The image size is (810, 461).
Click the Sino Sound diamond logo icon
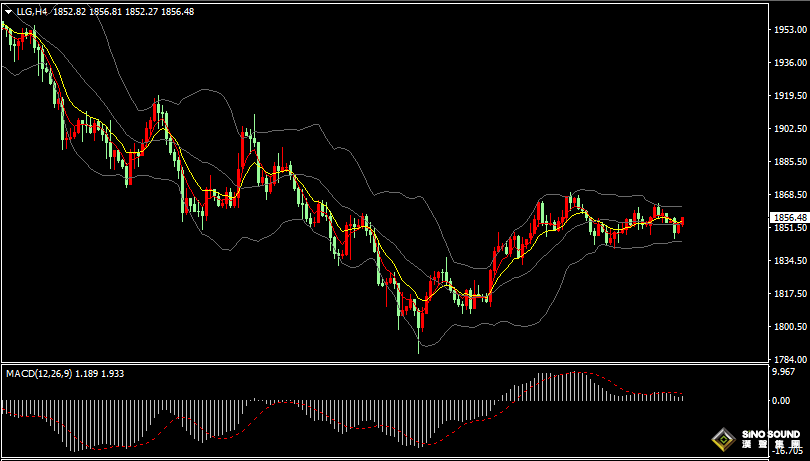coord(723,440)
